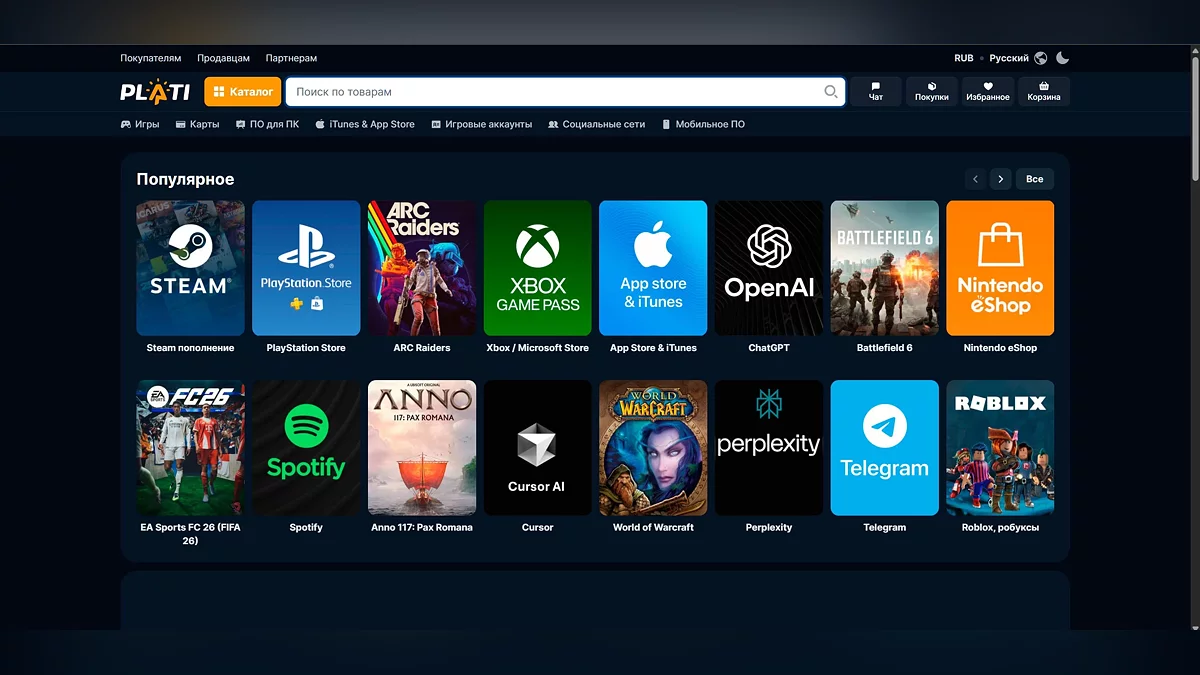Open the RUB currency selector
The height and width of the screenshot is (675, 1200).
click(964, 58)
